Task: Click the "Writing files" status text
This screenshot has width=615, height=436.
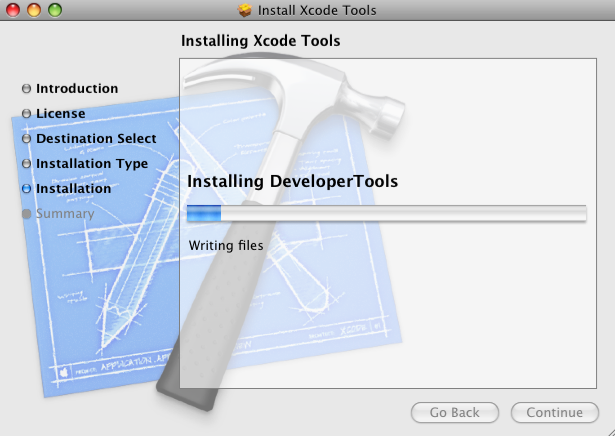Action: pyautogui.click(x=226, y=245)
